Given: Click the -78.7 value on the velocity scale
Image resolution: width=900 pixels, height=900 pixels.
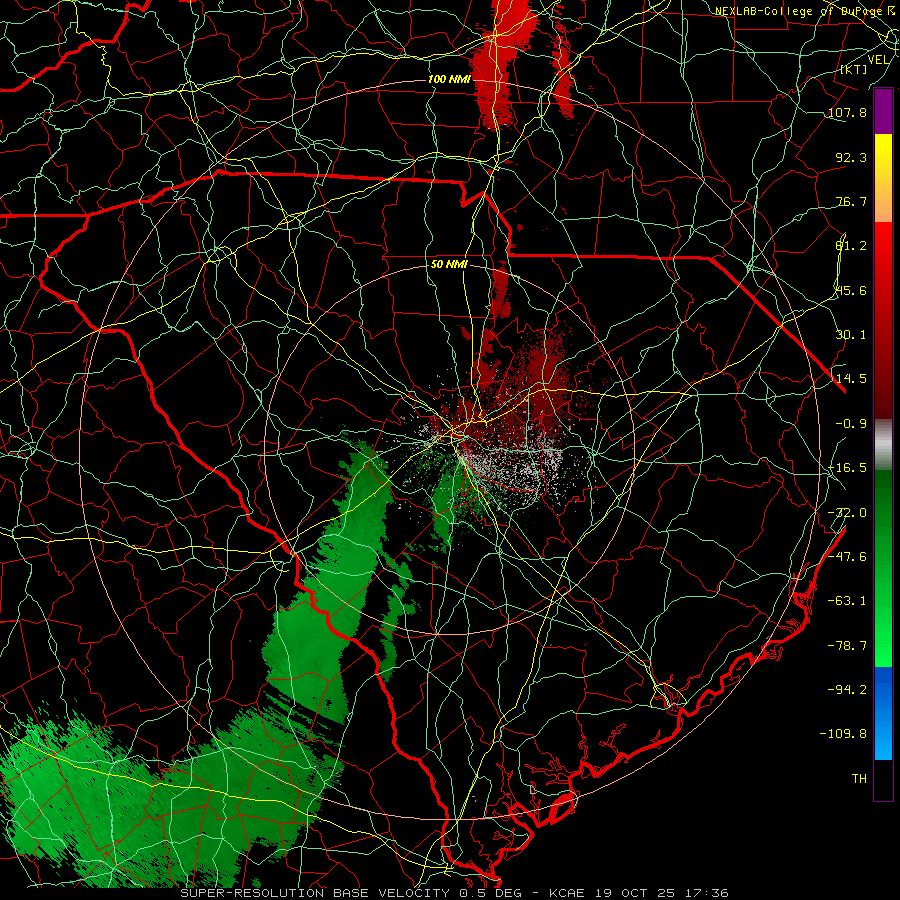Looking at the screenshot, I should click(847, 646).
